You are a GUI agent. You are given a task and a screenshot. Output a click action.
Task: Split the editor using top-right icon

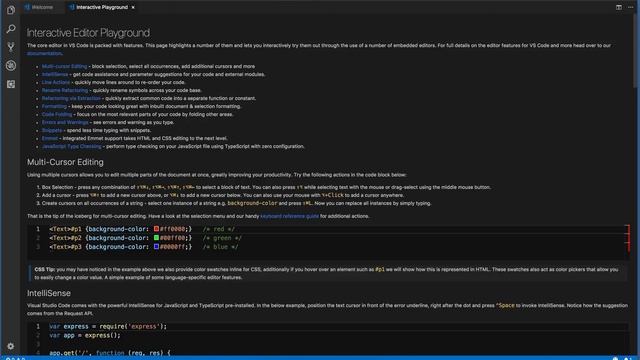click(x=619, y=7)
